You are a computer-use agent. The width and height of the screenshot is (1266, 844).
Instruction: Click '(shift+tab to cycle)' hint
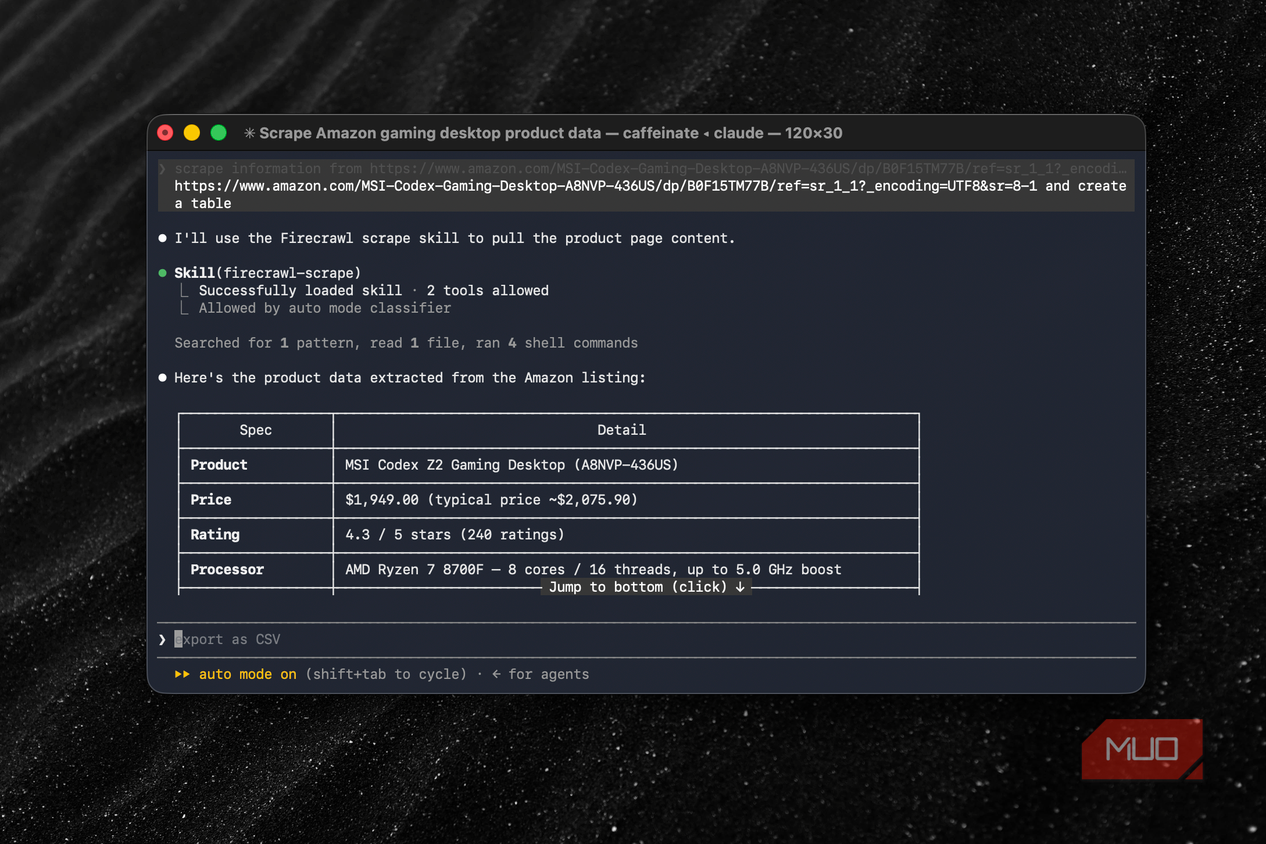pos(386,674)
